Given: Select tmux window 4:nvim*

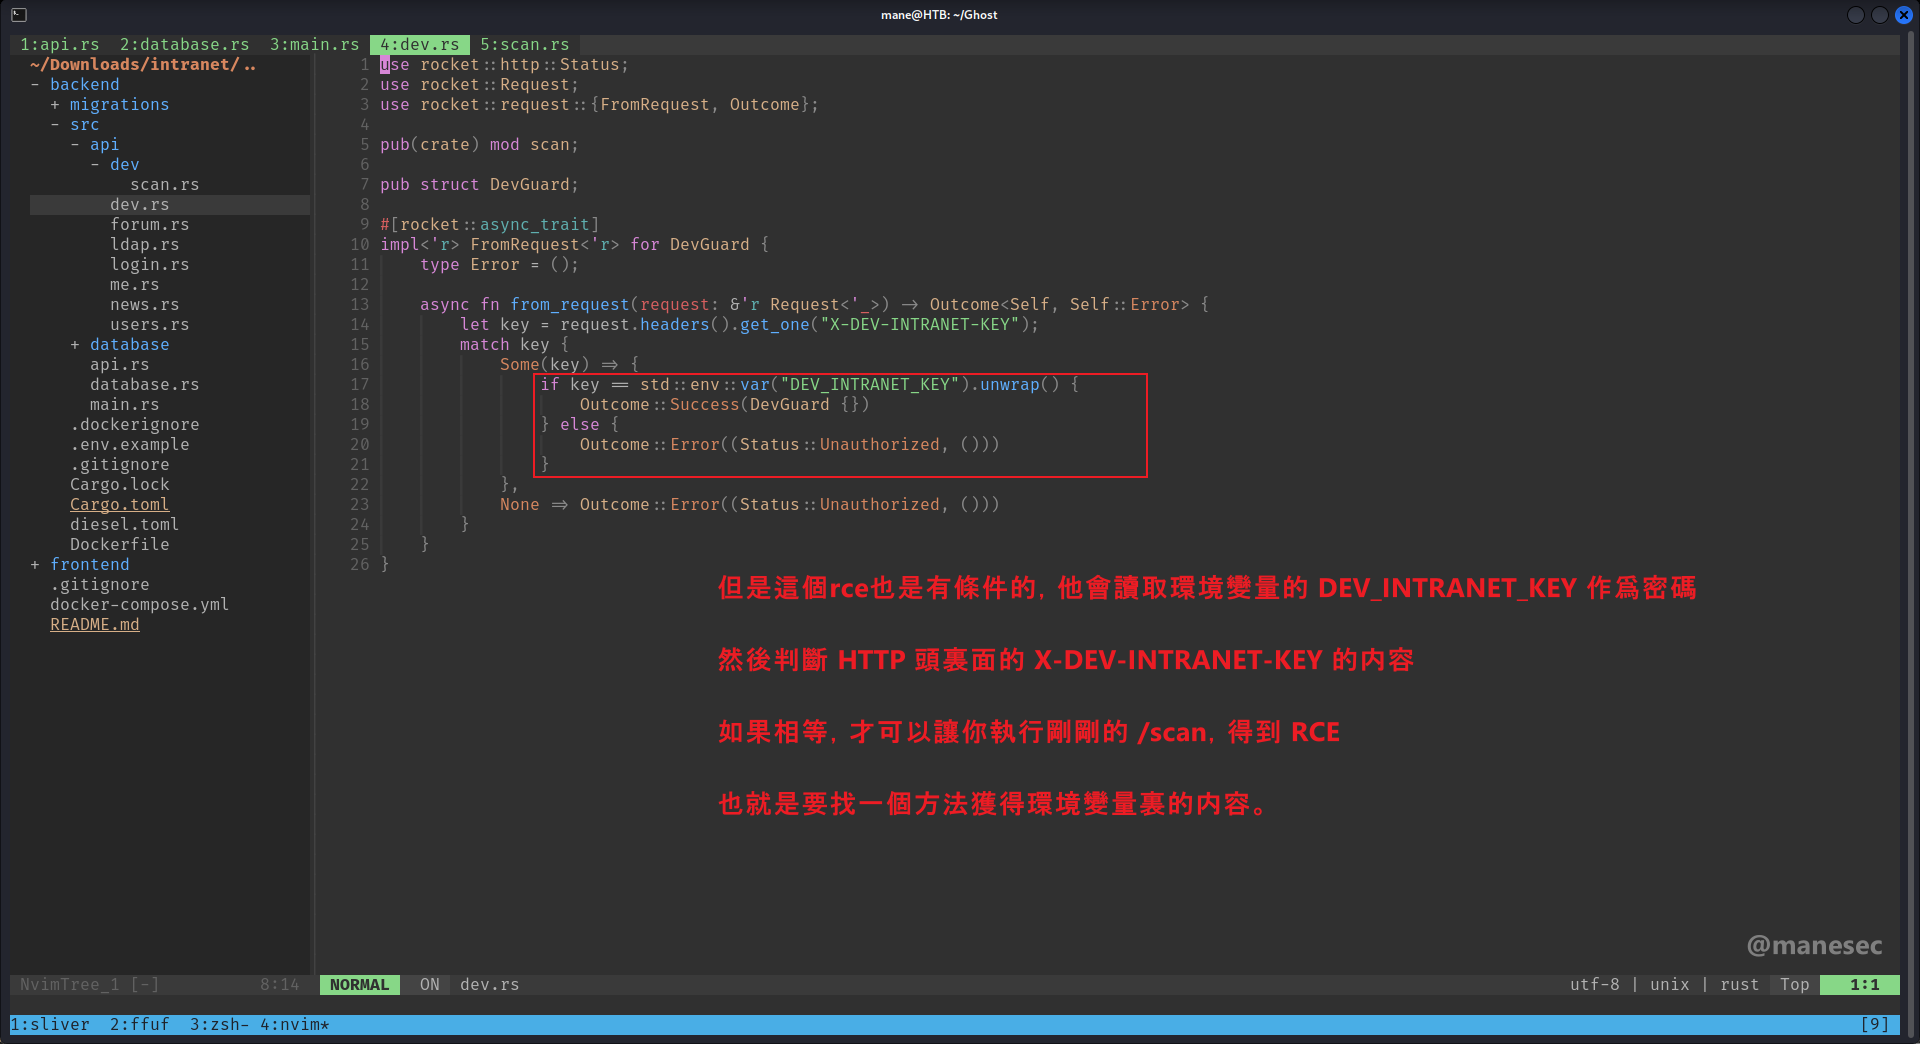Looking at the screenshot, I should (x=294, y=1025).
